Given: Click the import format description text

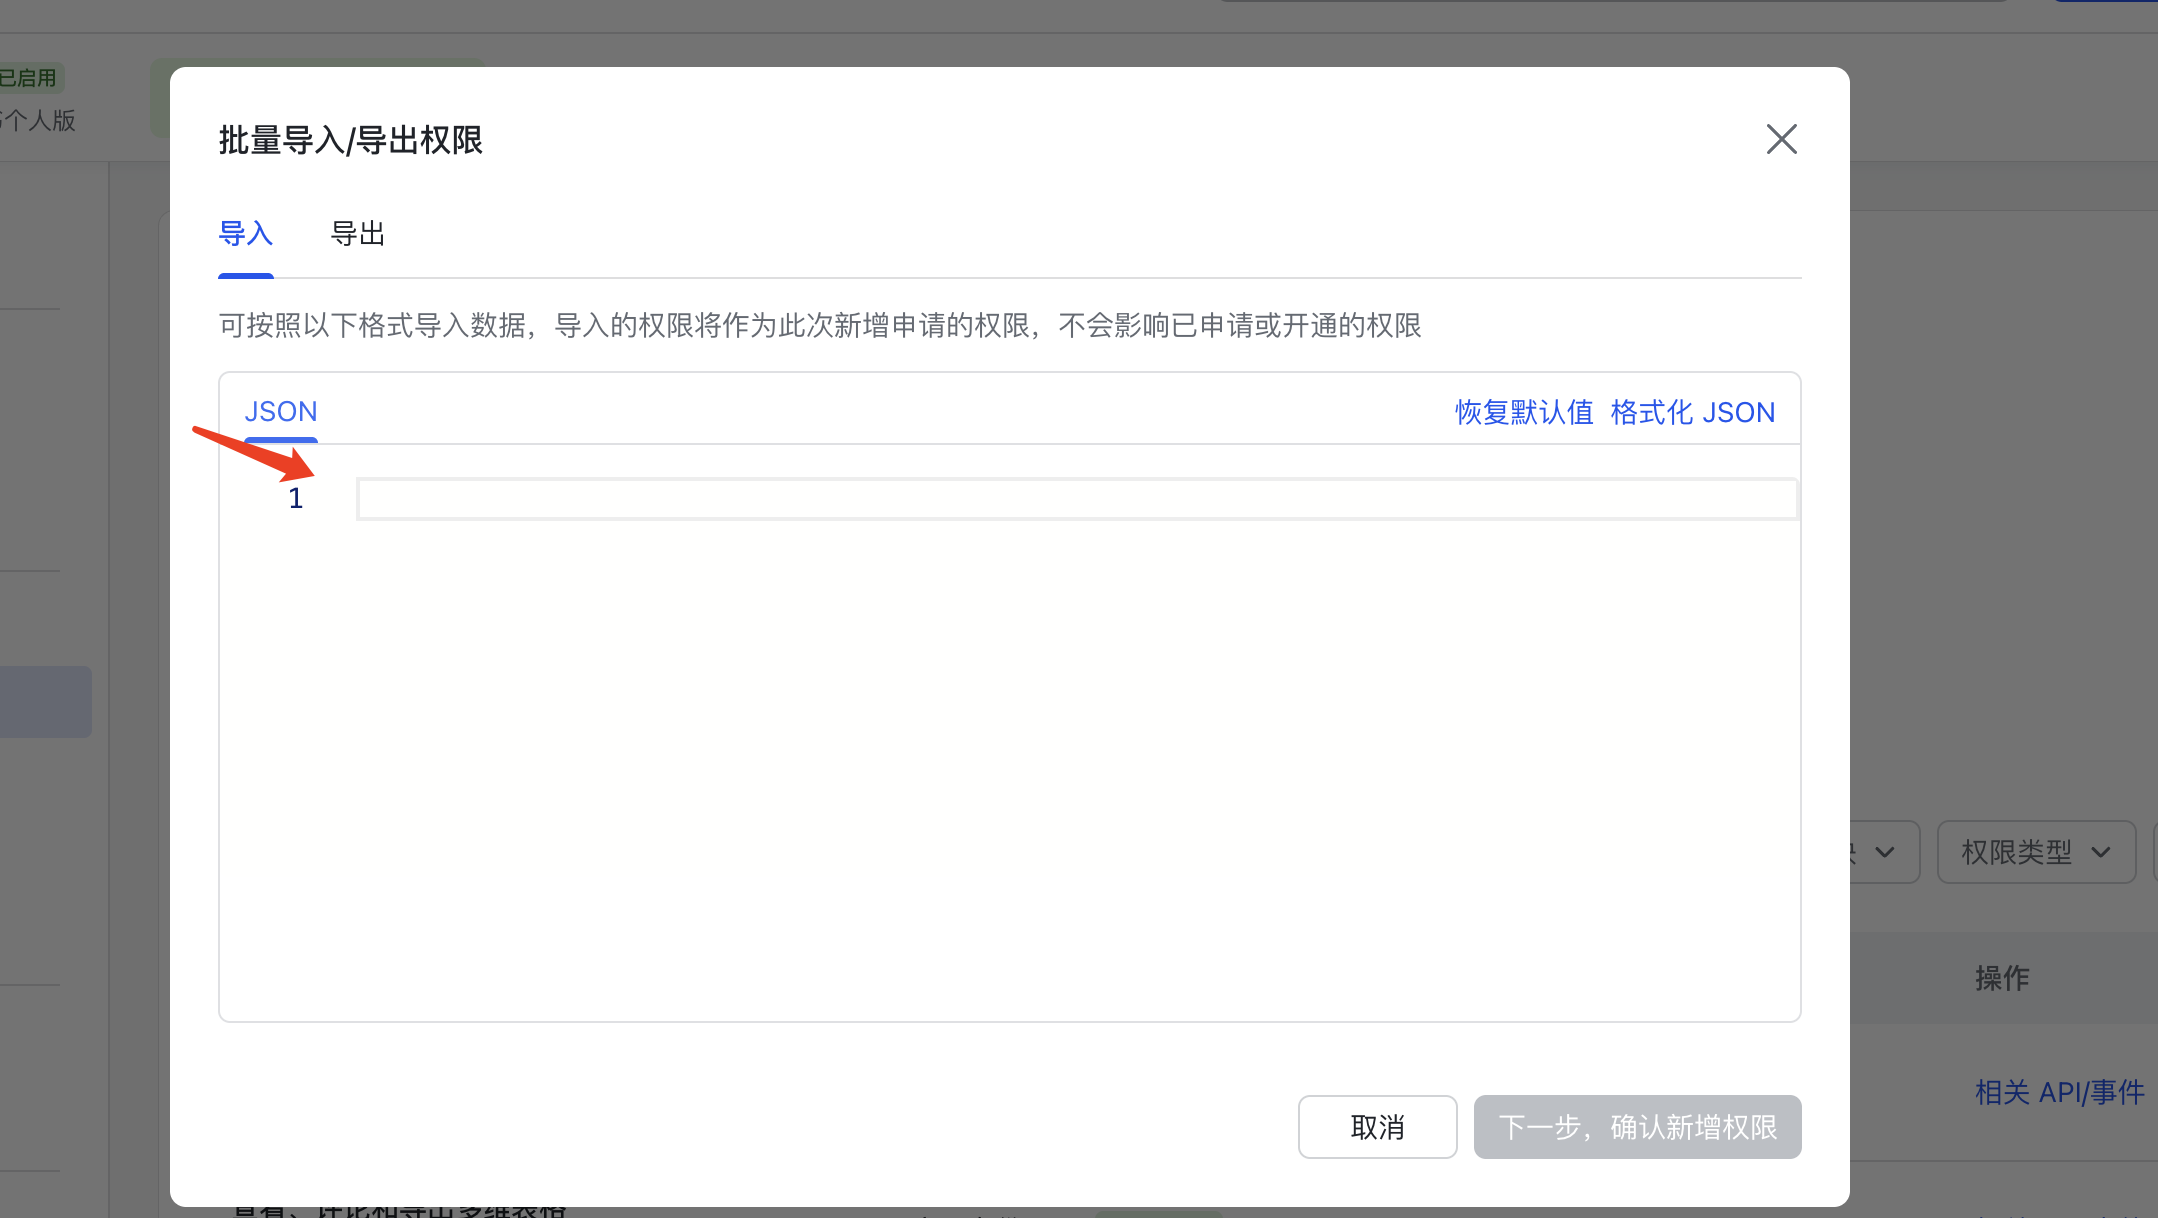Looking at the screenshot, I should point(819,326).
